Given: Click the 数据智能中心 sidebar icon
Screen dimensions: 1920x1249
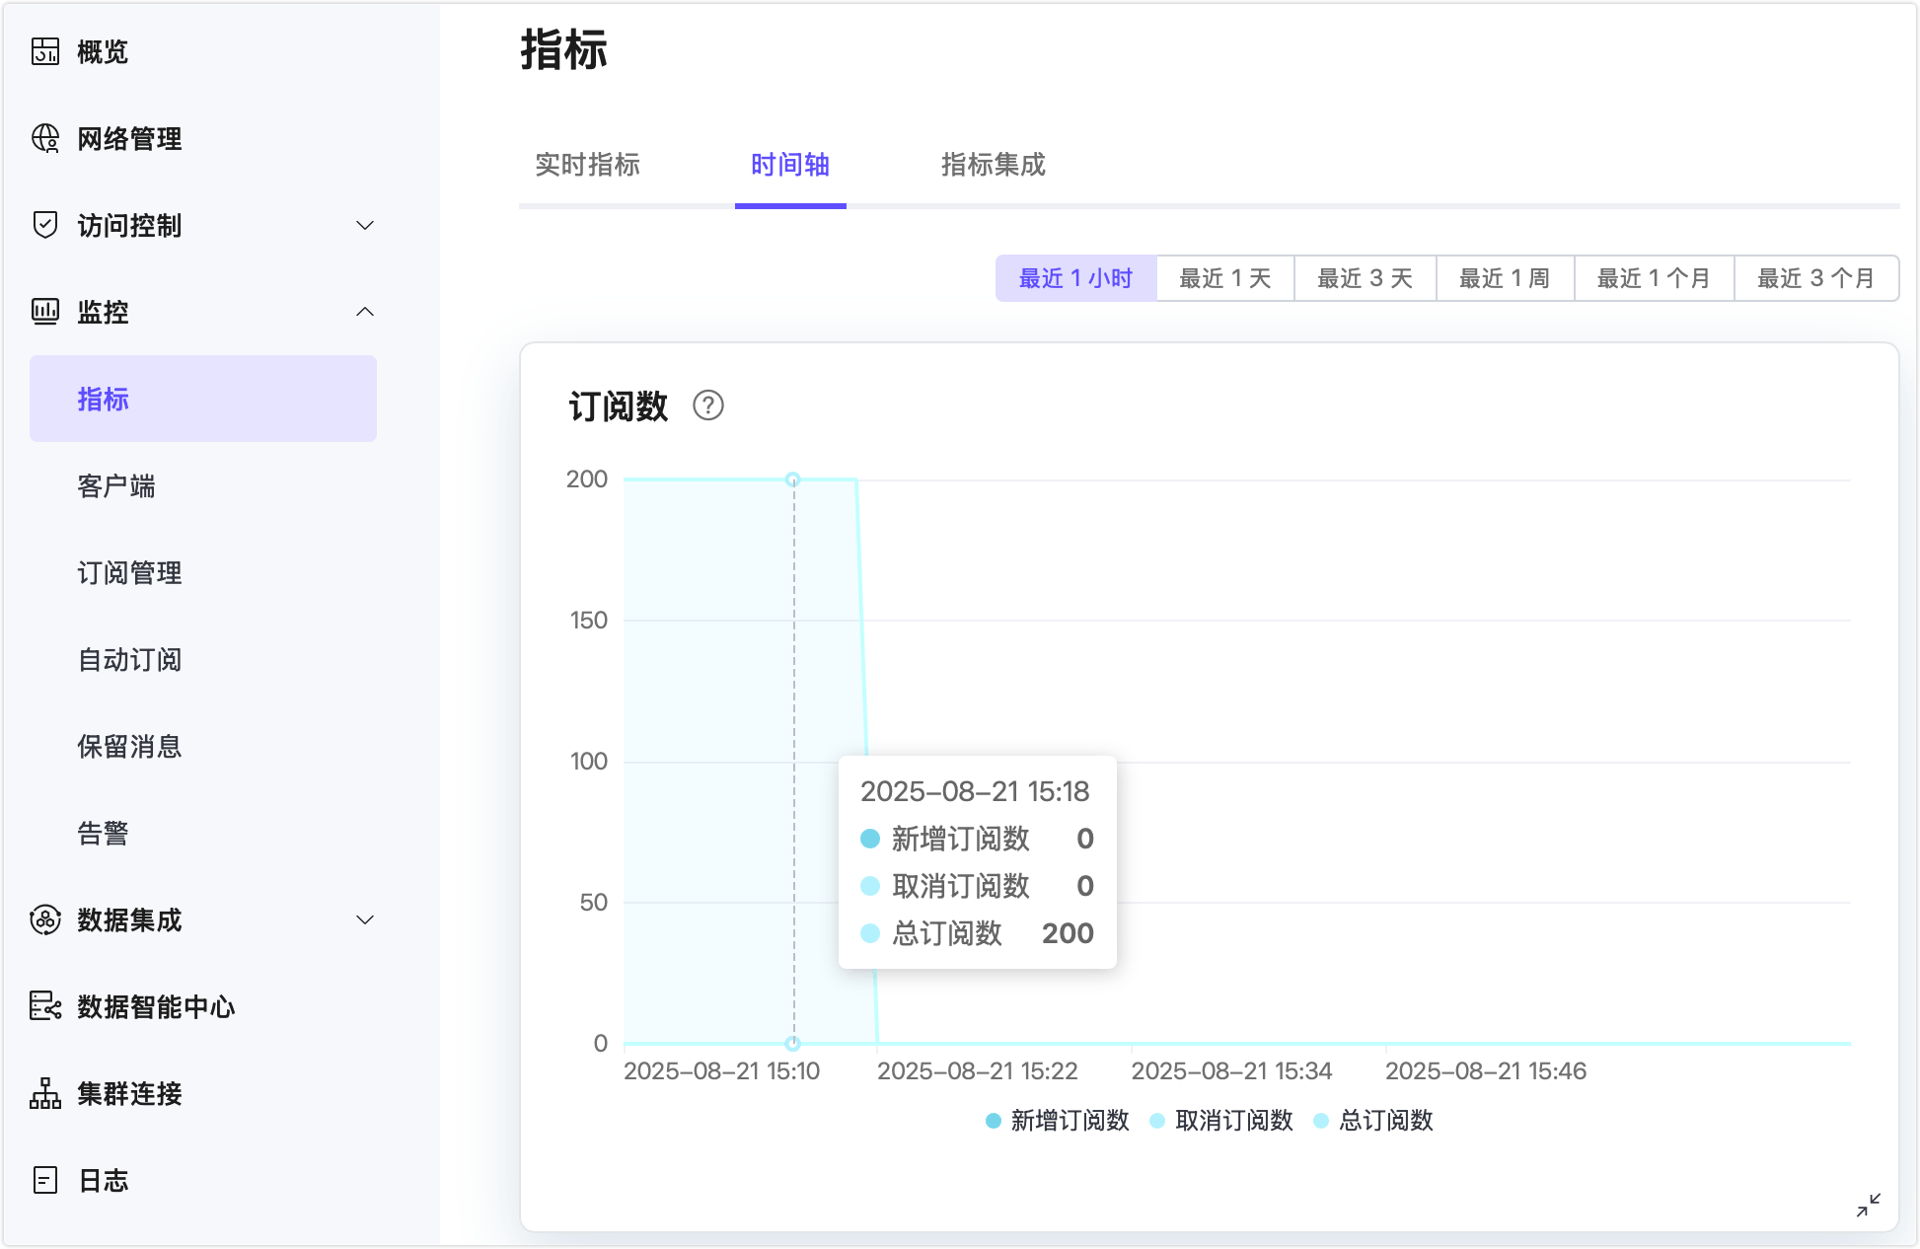Looking at the screenshot, I should click(x=45, y=1006).
